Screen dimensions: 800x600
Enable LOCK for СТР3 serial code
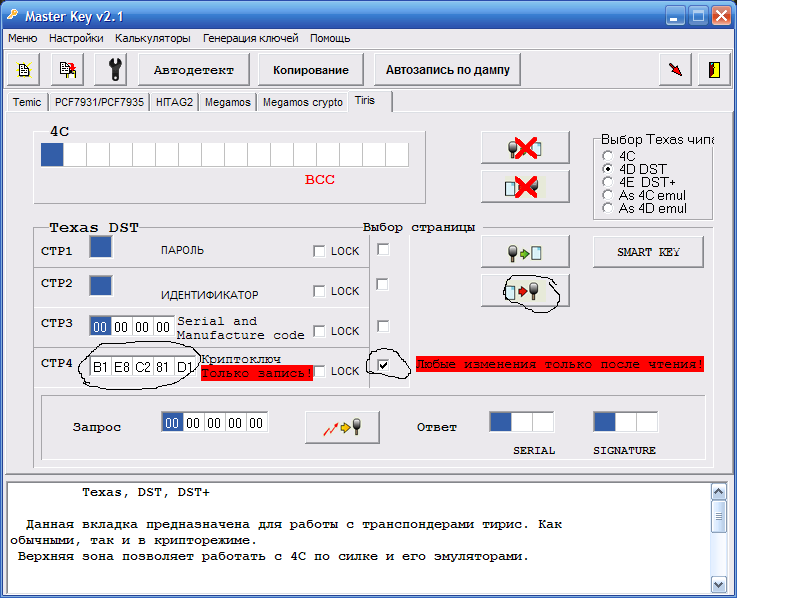pos(319,331)
